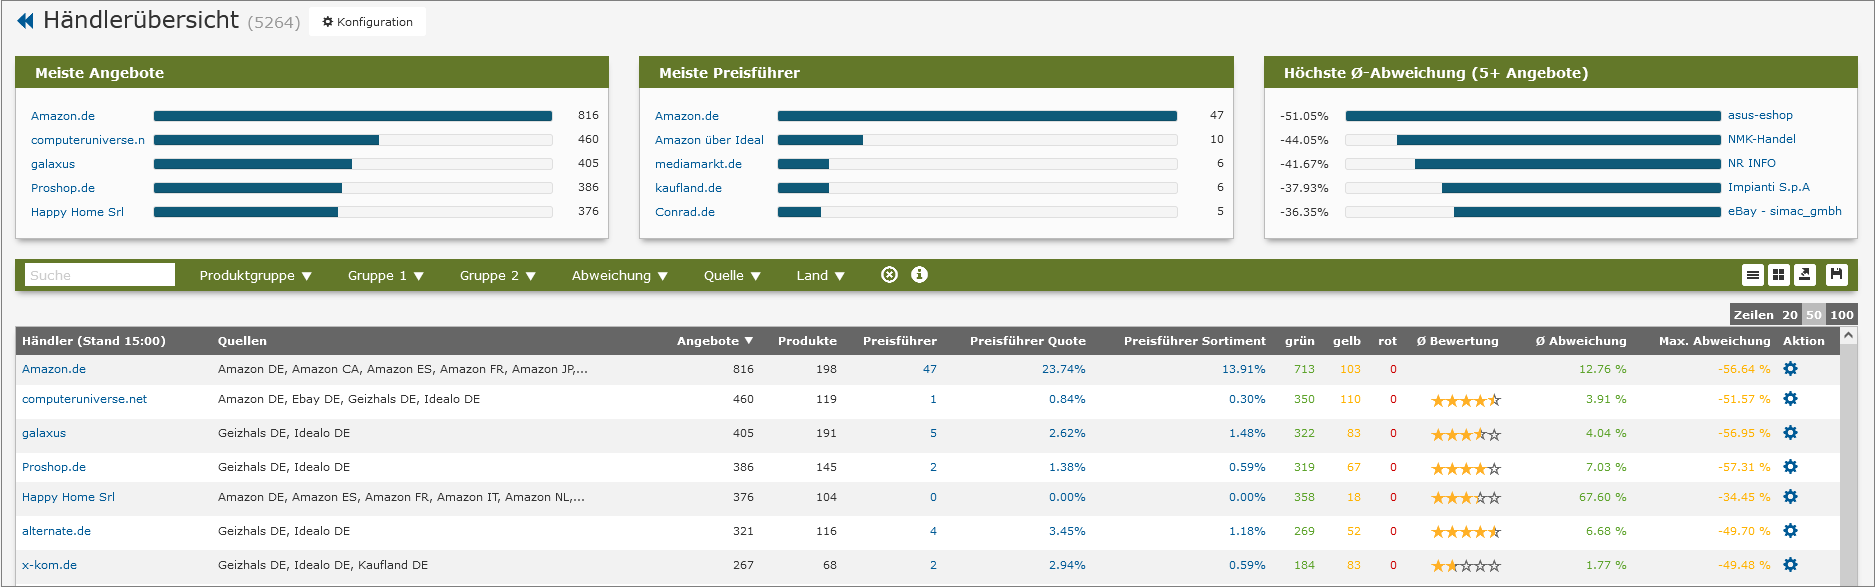This screenshot has width=1875, height=587.
Task: Click star rating of computeruniverse.net
Action: coord(1466,401)
